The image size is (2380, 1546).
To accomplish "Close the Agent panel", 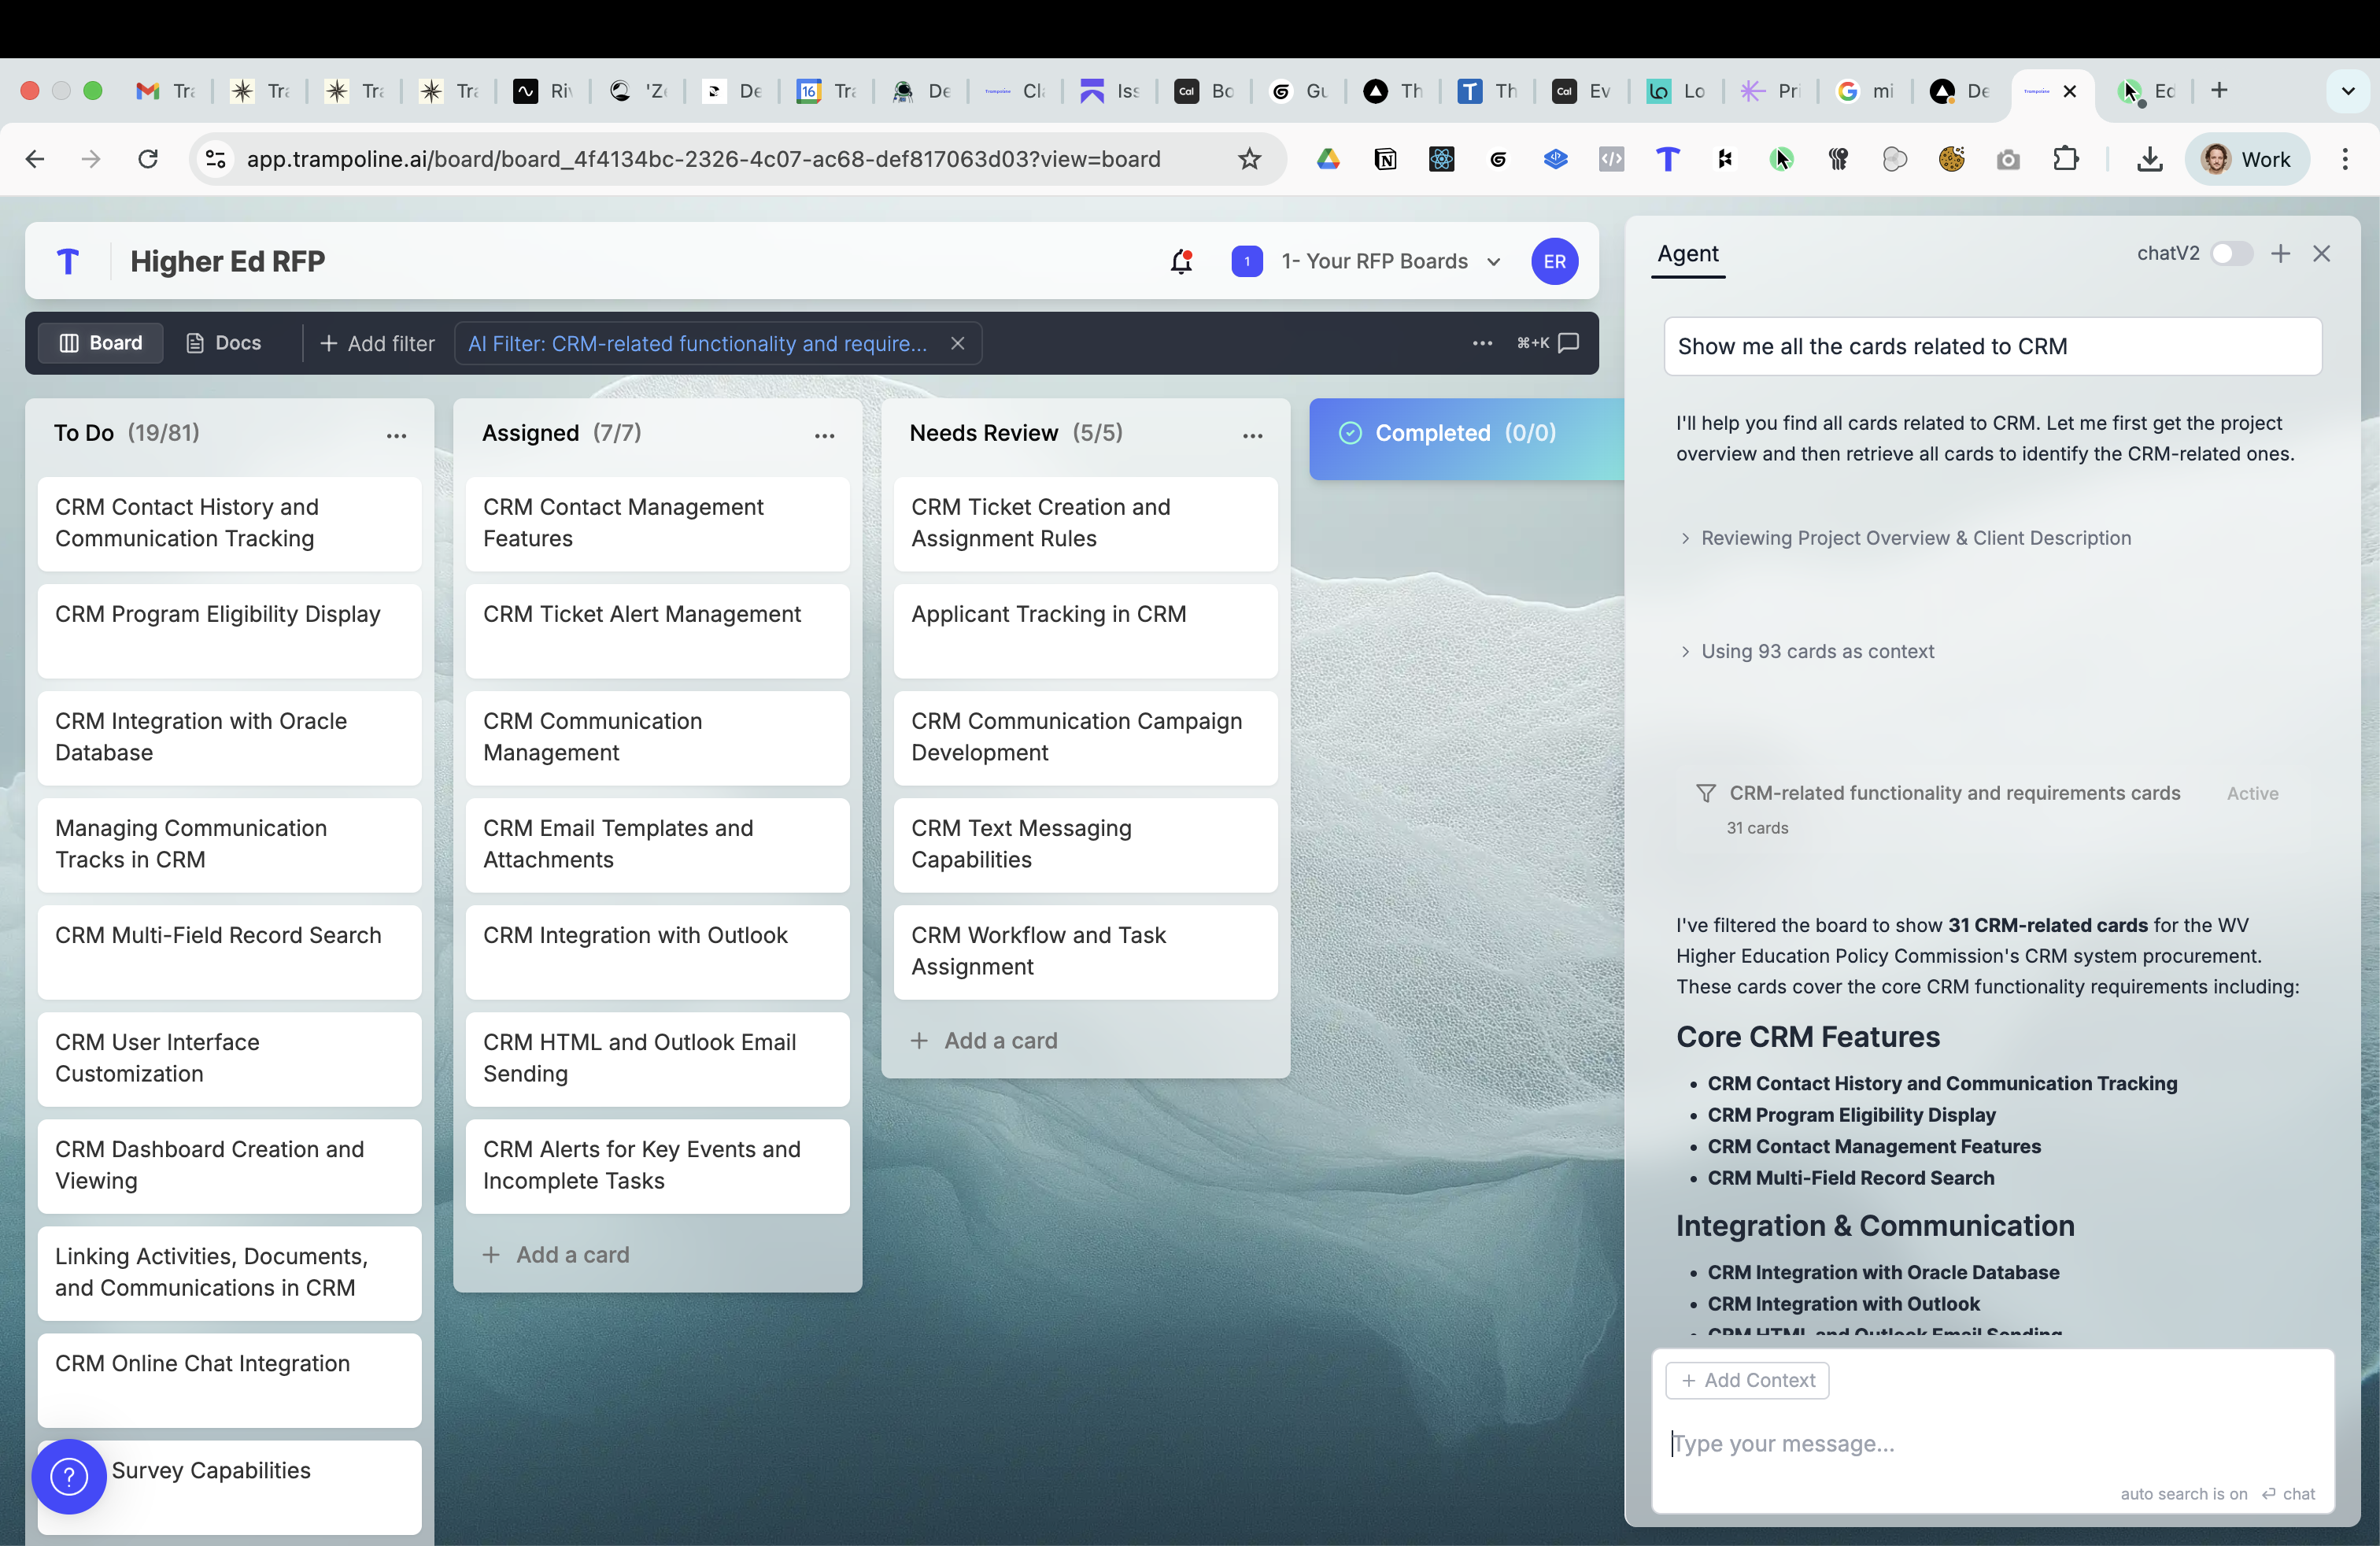I will [2321, 254].
